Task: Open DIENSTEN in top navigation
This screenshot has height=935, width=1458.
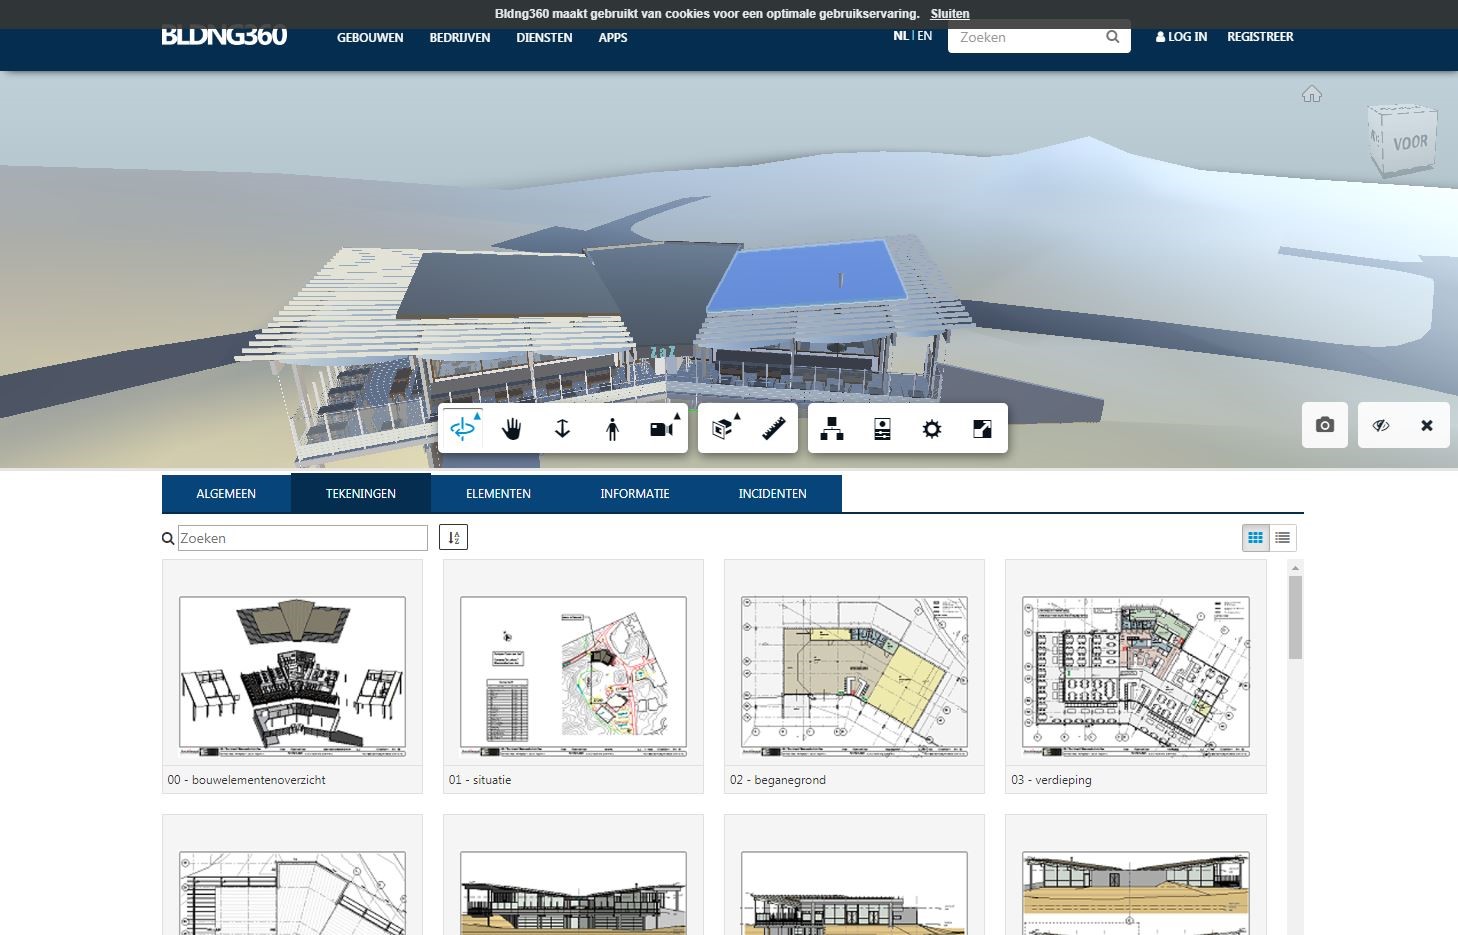Action: (x=544, y=38)
